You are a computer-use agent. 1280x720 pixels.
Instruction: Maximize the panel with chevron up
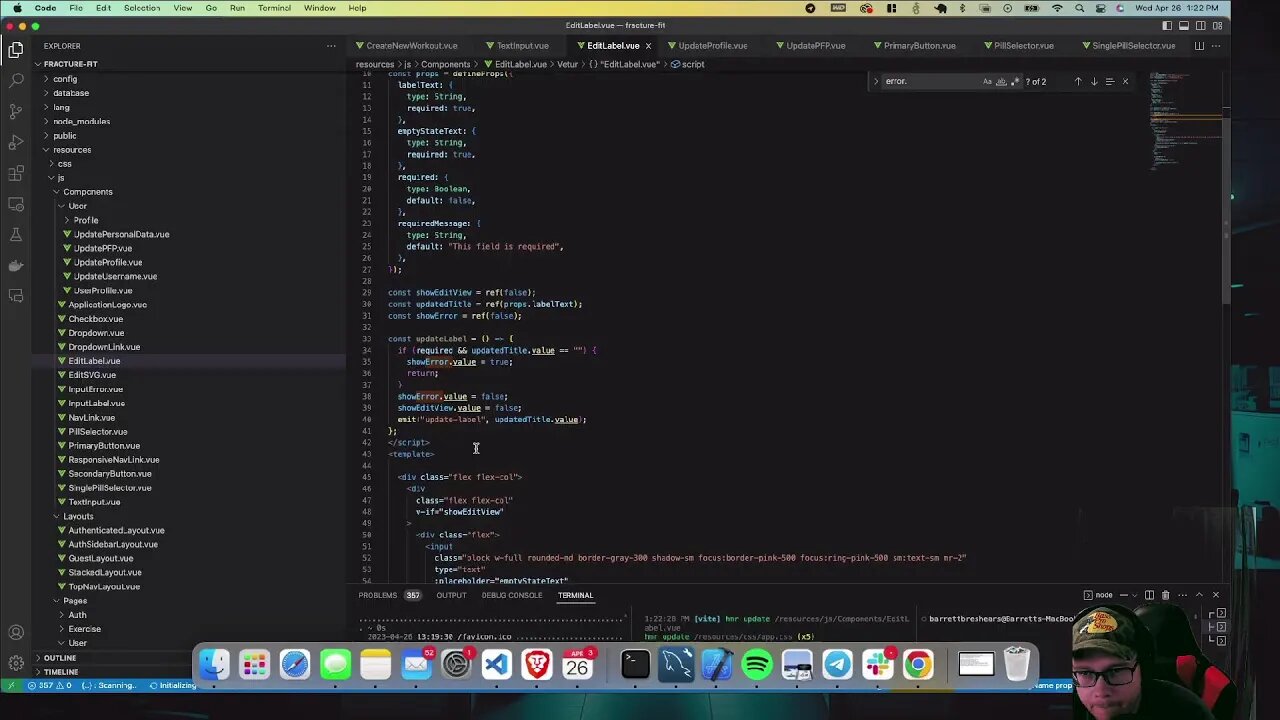[x=1200, y=595]
